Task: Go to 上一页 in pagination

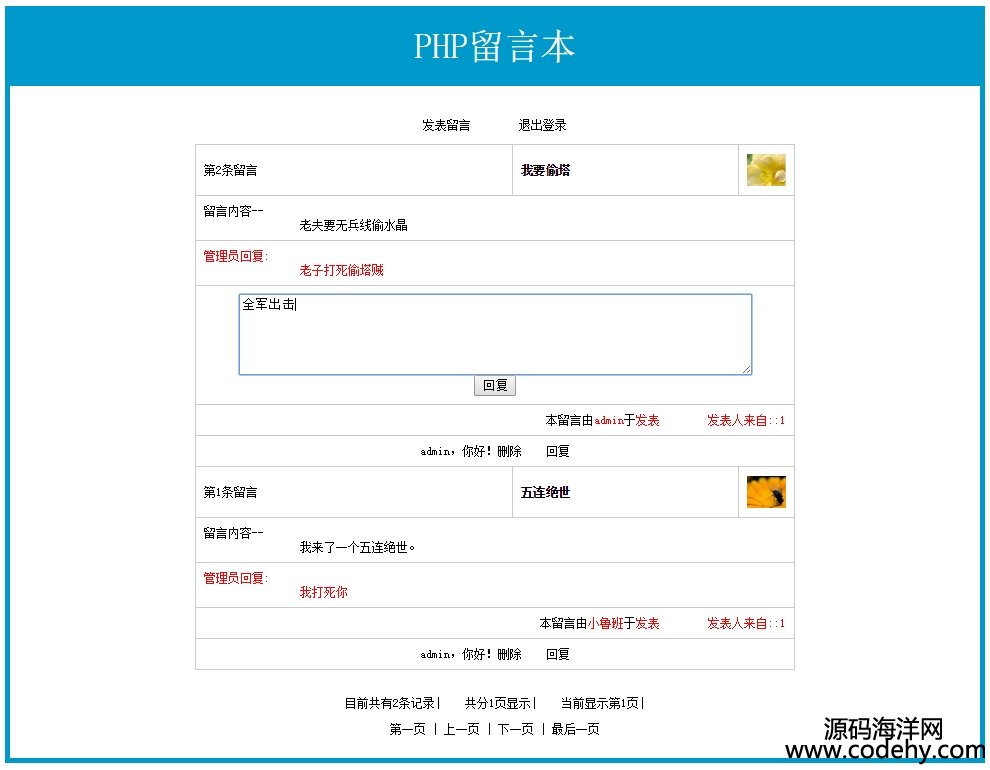Action: (461, 730)
